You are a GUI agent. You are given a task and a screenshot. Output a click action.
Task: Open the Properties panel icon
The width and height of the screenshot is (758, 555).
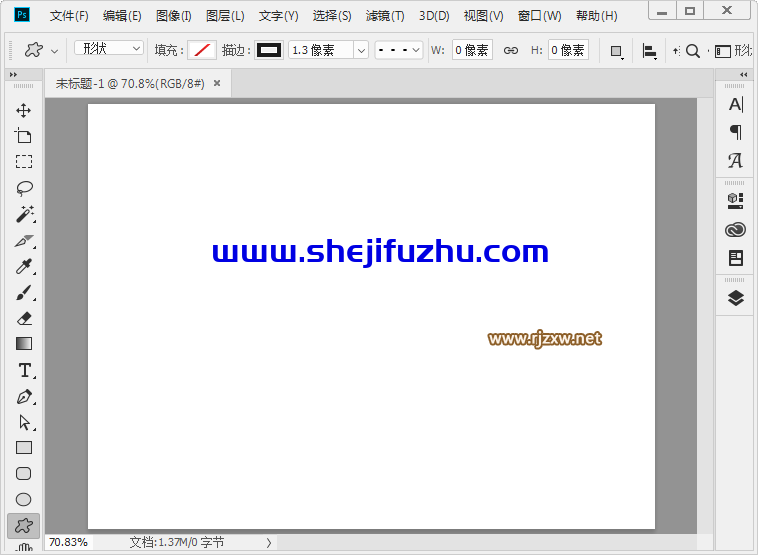(736, 258)
